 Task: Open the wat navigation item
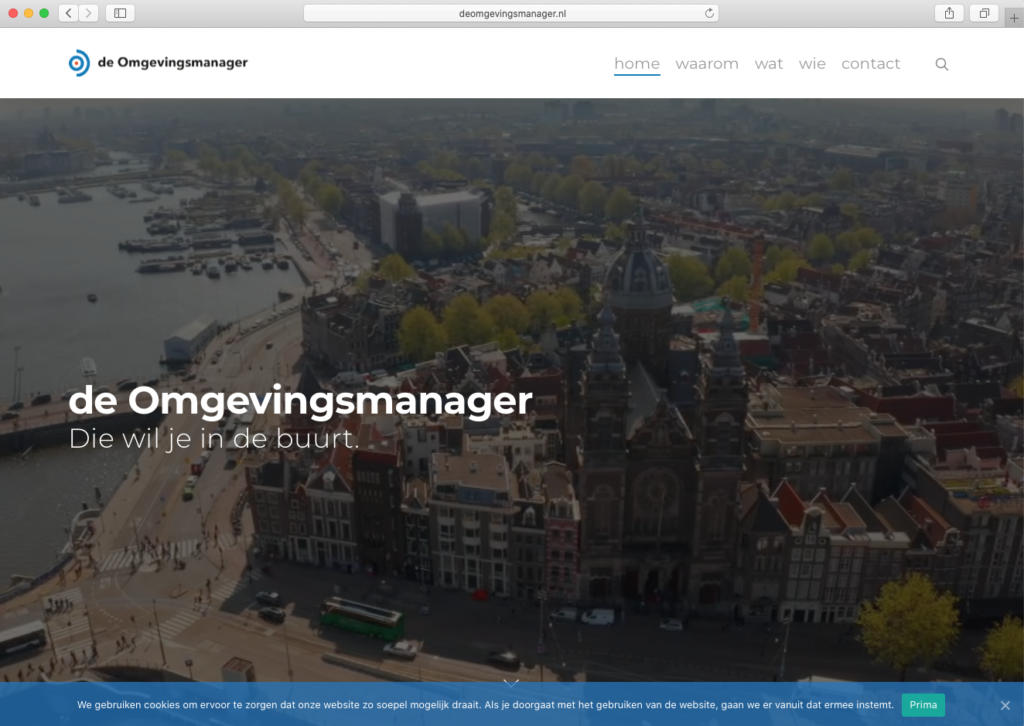(769, 64)
